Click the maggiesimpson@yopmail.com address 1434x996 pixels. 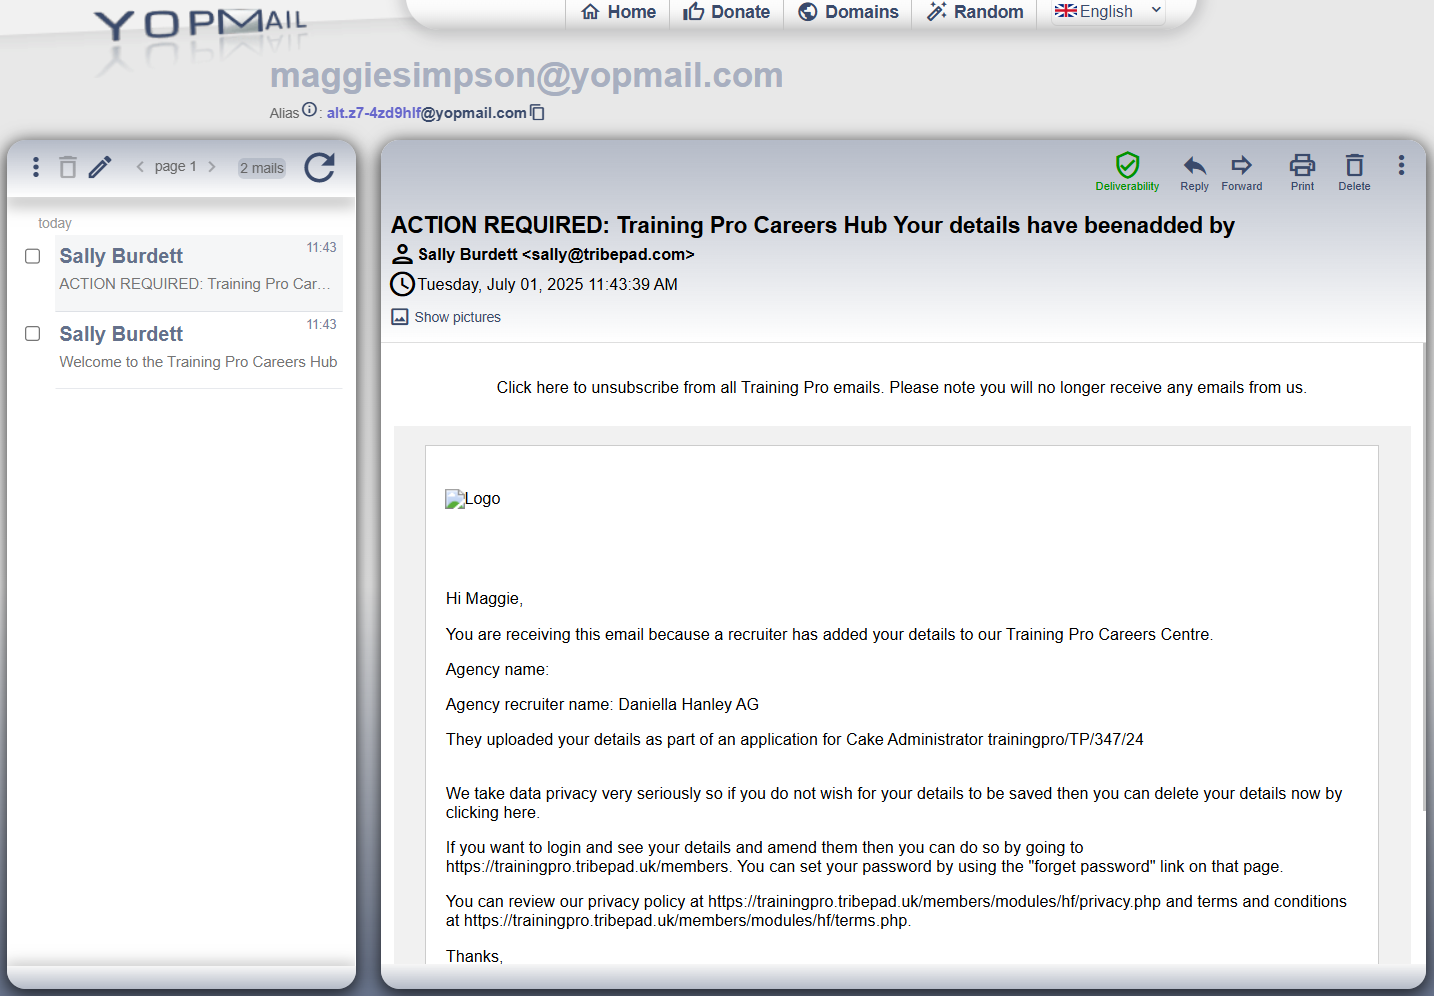pos(527,75)
